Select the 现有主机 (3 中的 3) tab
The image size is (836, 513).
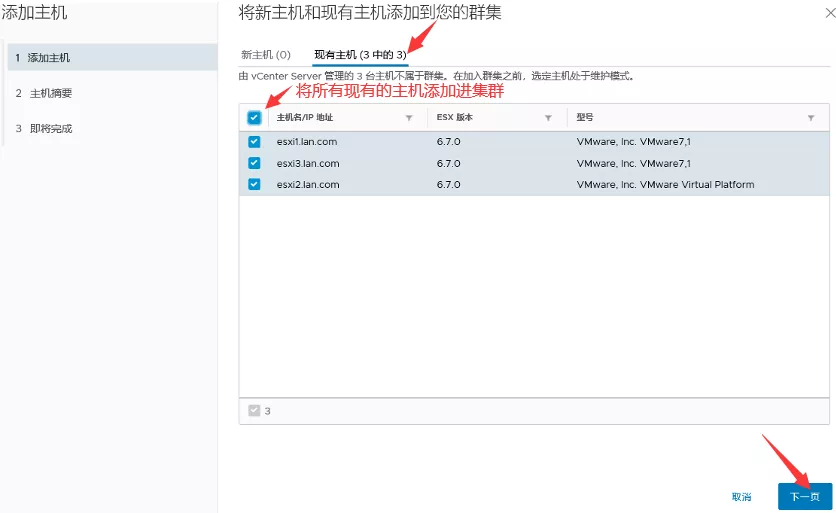click(x=360, y=54)
